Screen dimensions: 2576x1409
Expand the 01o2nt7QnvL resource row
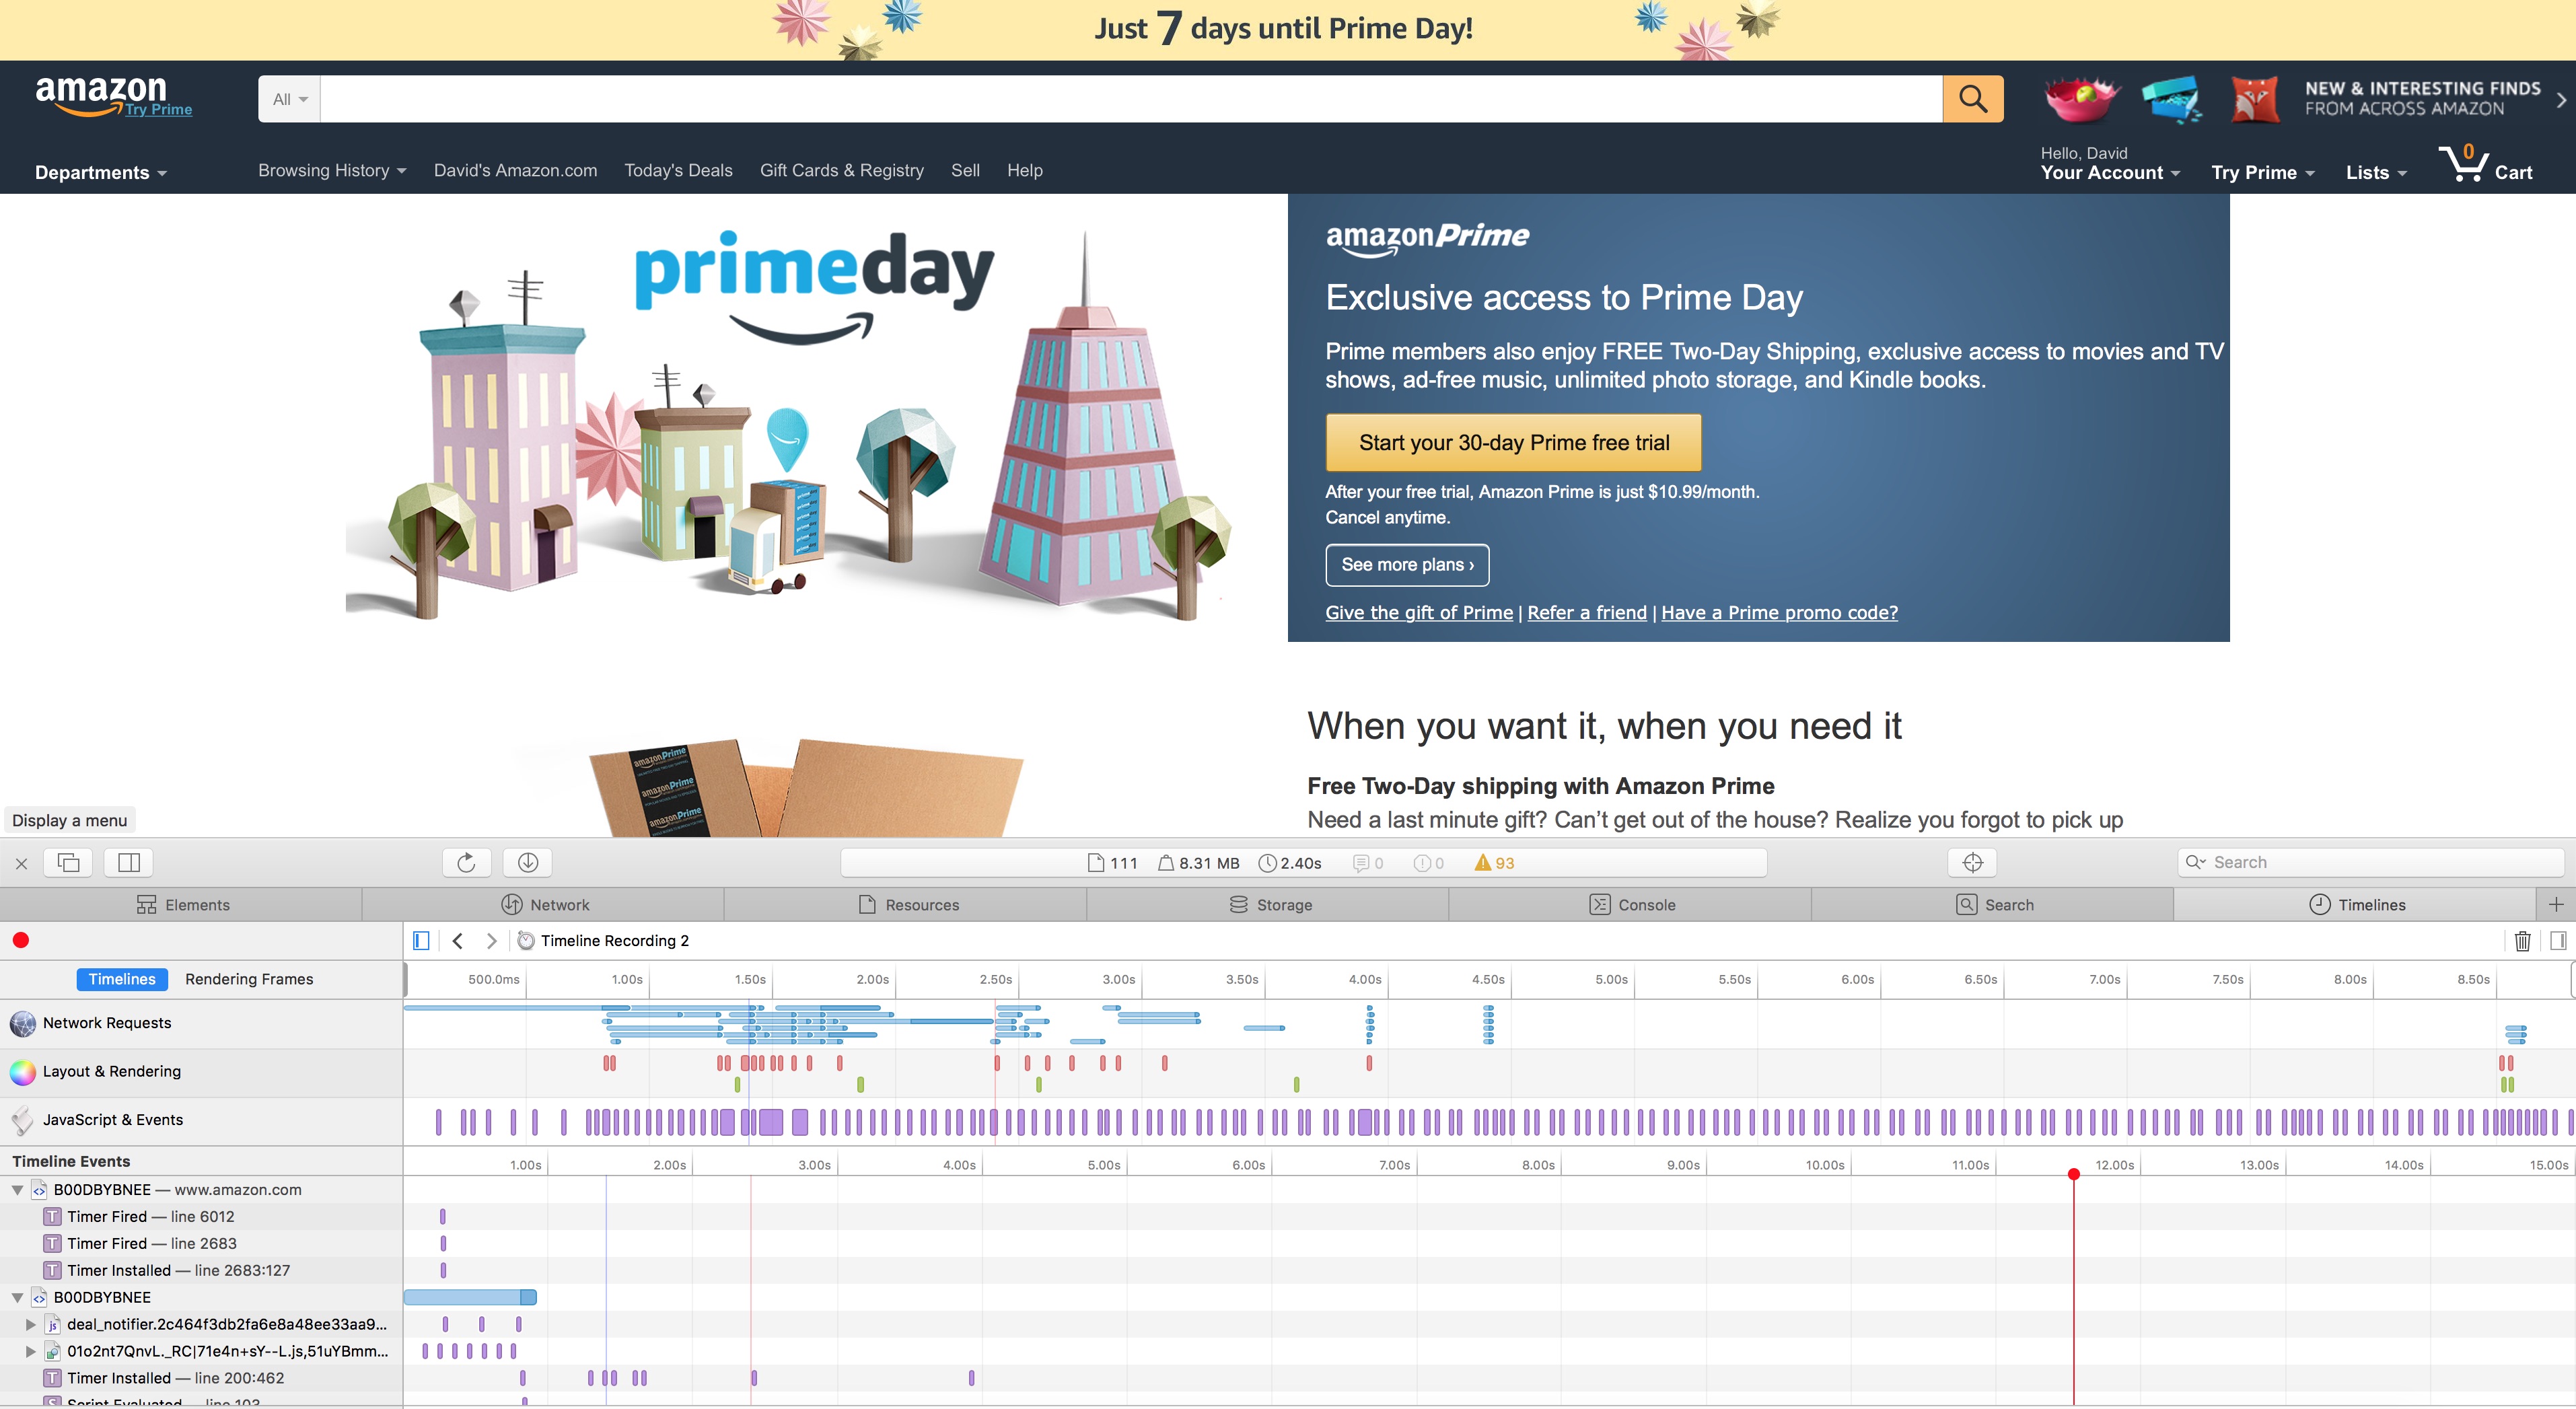31,1351
